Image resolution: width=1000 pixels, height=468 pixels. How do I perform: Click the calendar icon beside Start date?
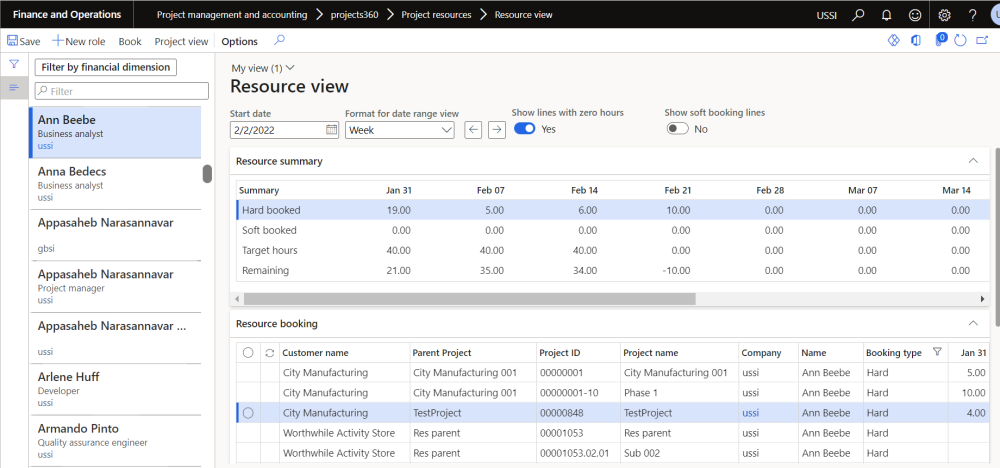point(332,130)
